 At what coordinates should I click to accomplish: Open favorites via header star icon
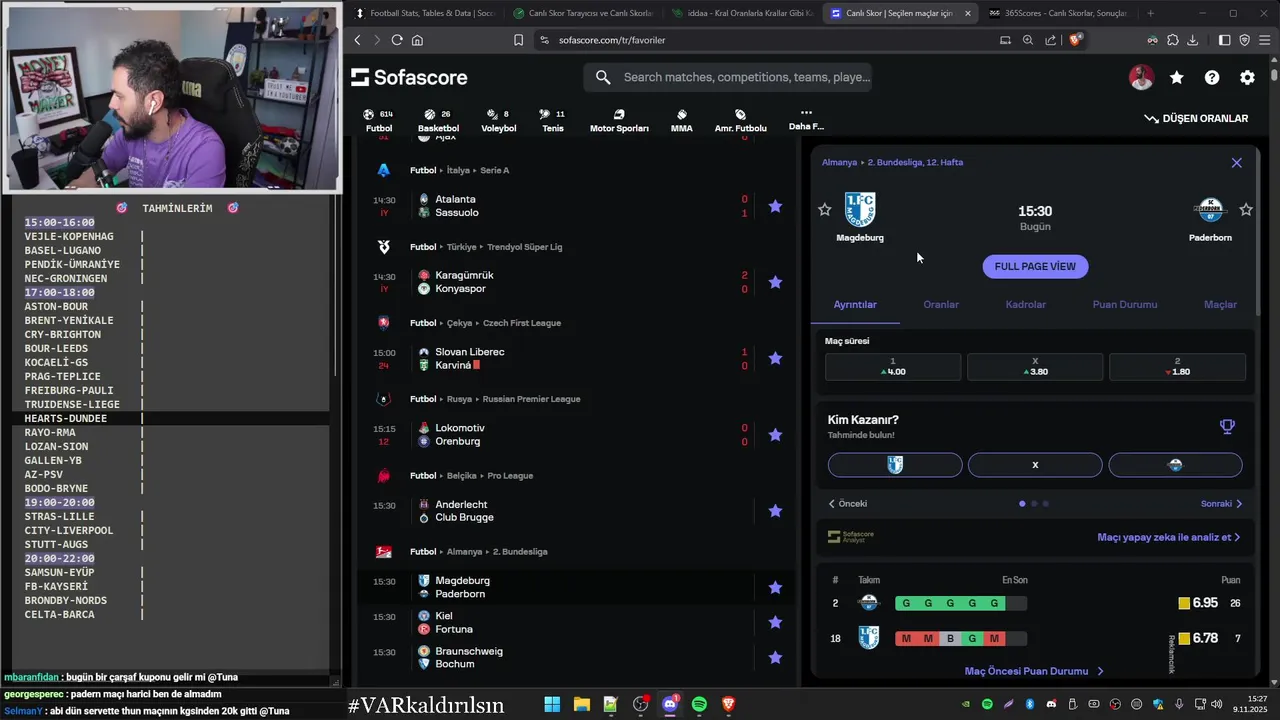[1177, 77]
